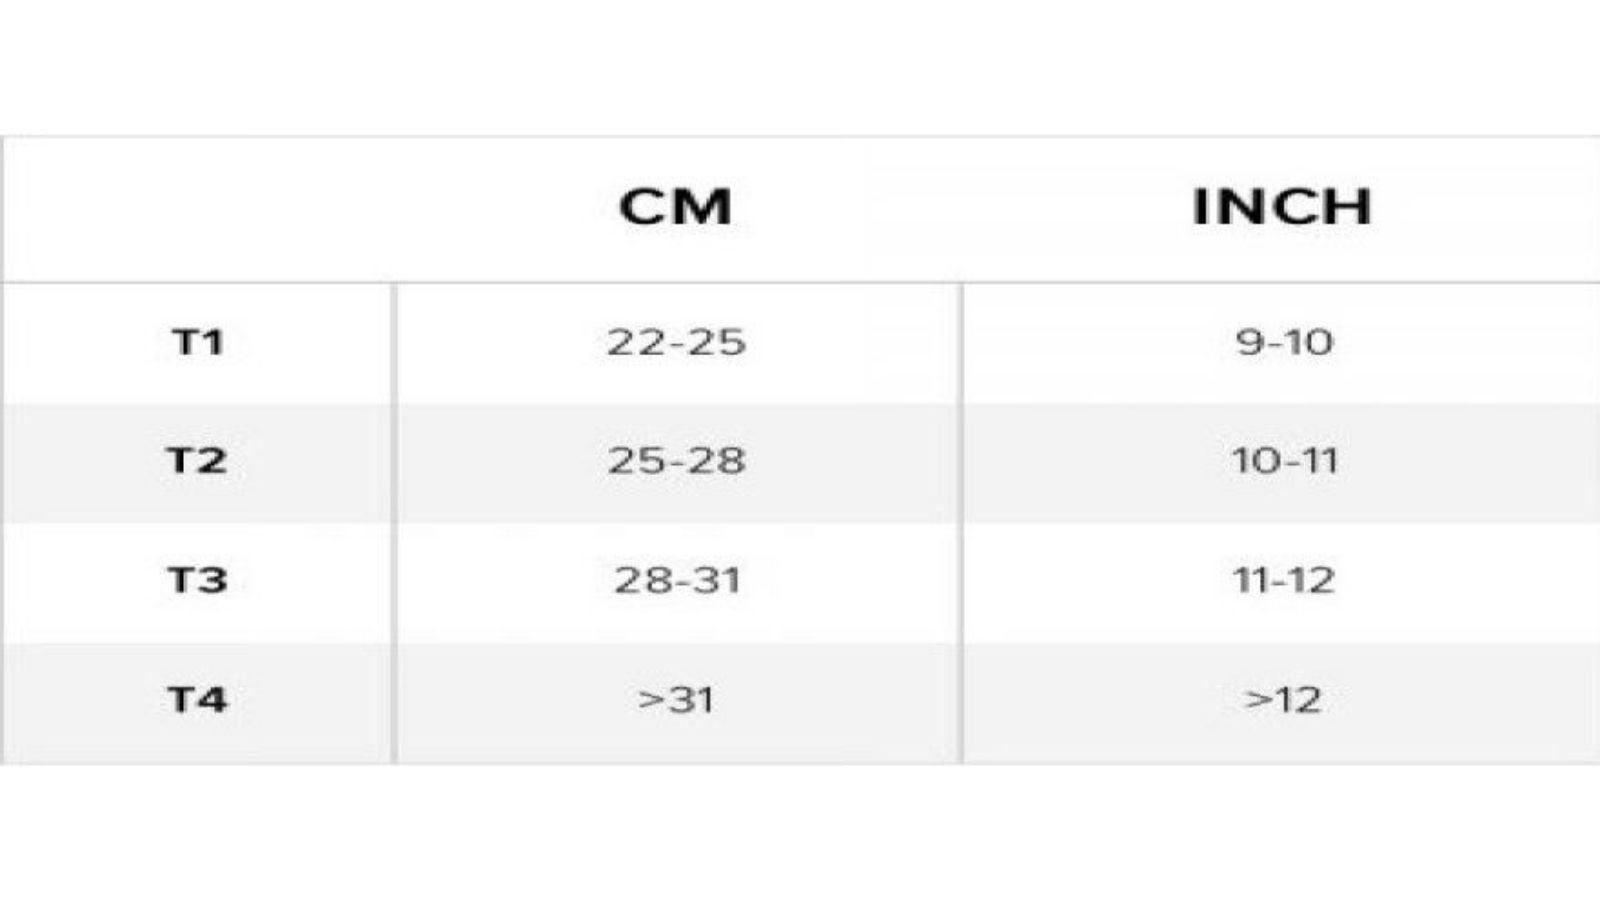Select the T1 size label
1600x900 pixels.
pyautogui.click(x=197, y=343)
